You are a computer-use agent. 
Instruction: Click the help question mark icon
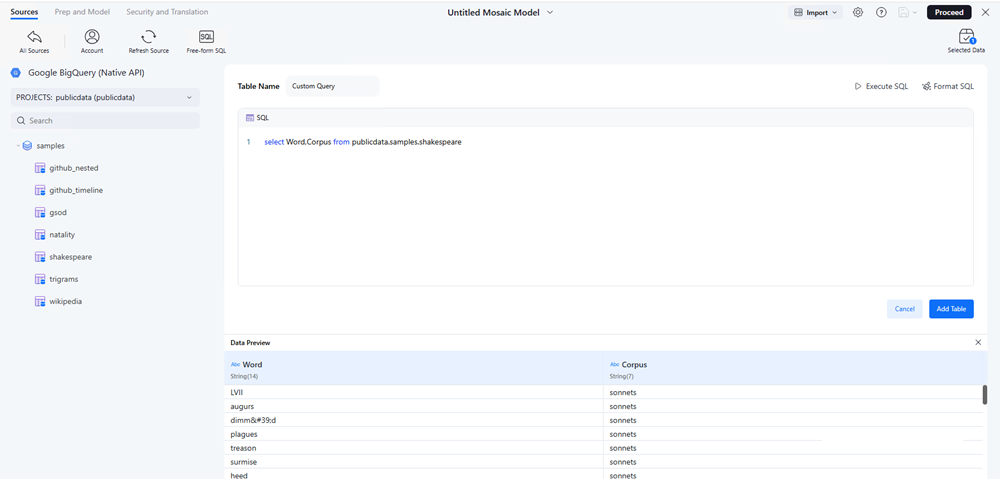click(x=881, y=12)
